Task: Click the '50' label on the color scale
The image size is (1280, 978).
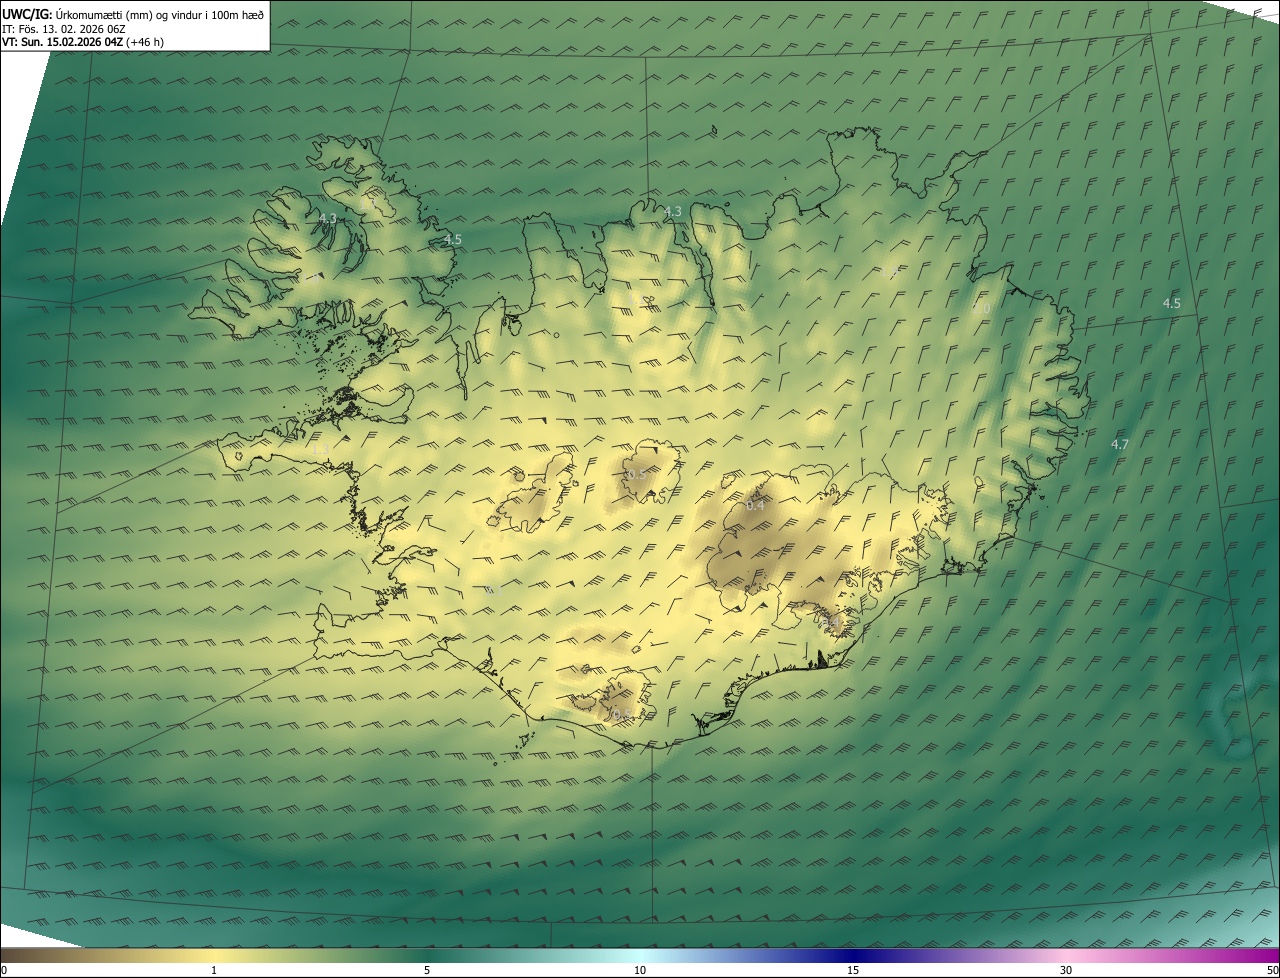Action: pyautogui.click(x=1272, y=970)
